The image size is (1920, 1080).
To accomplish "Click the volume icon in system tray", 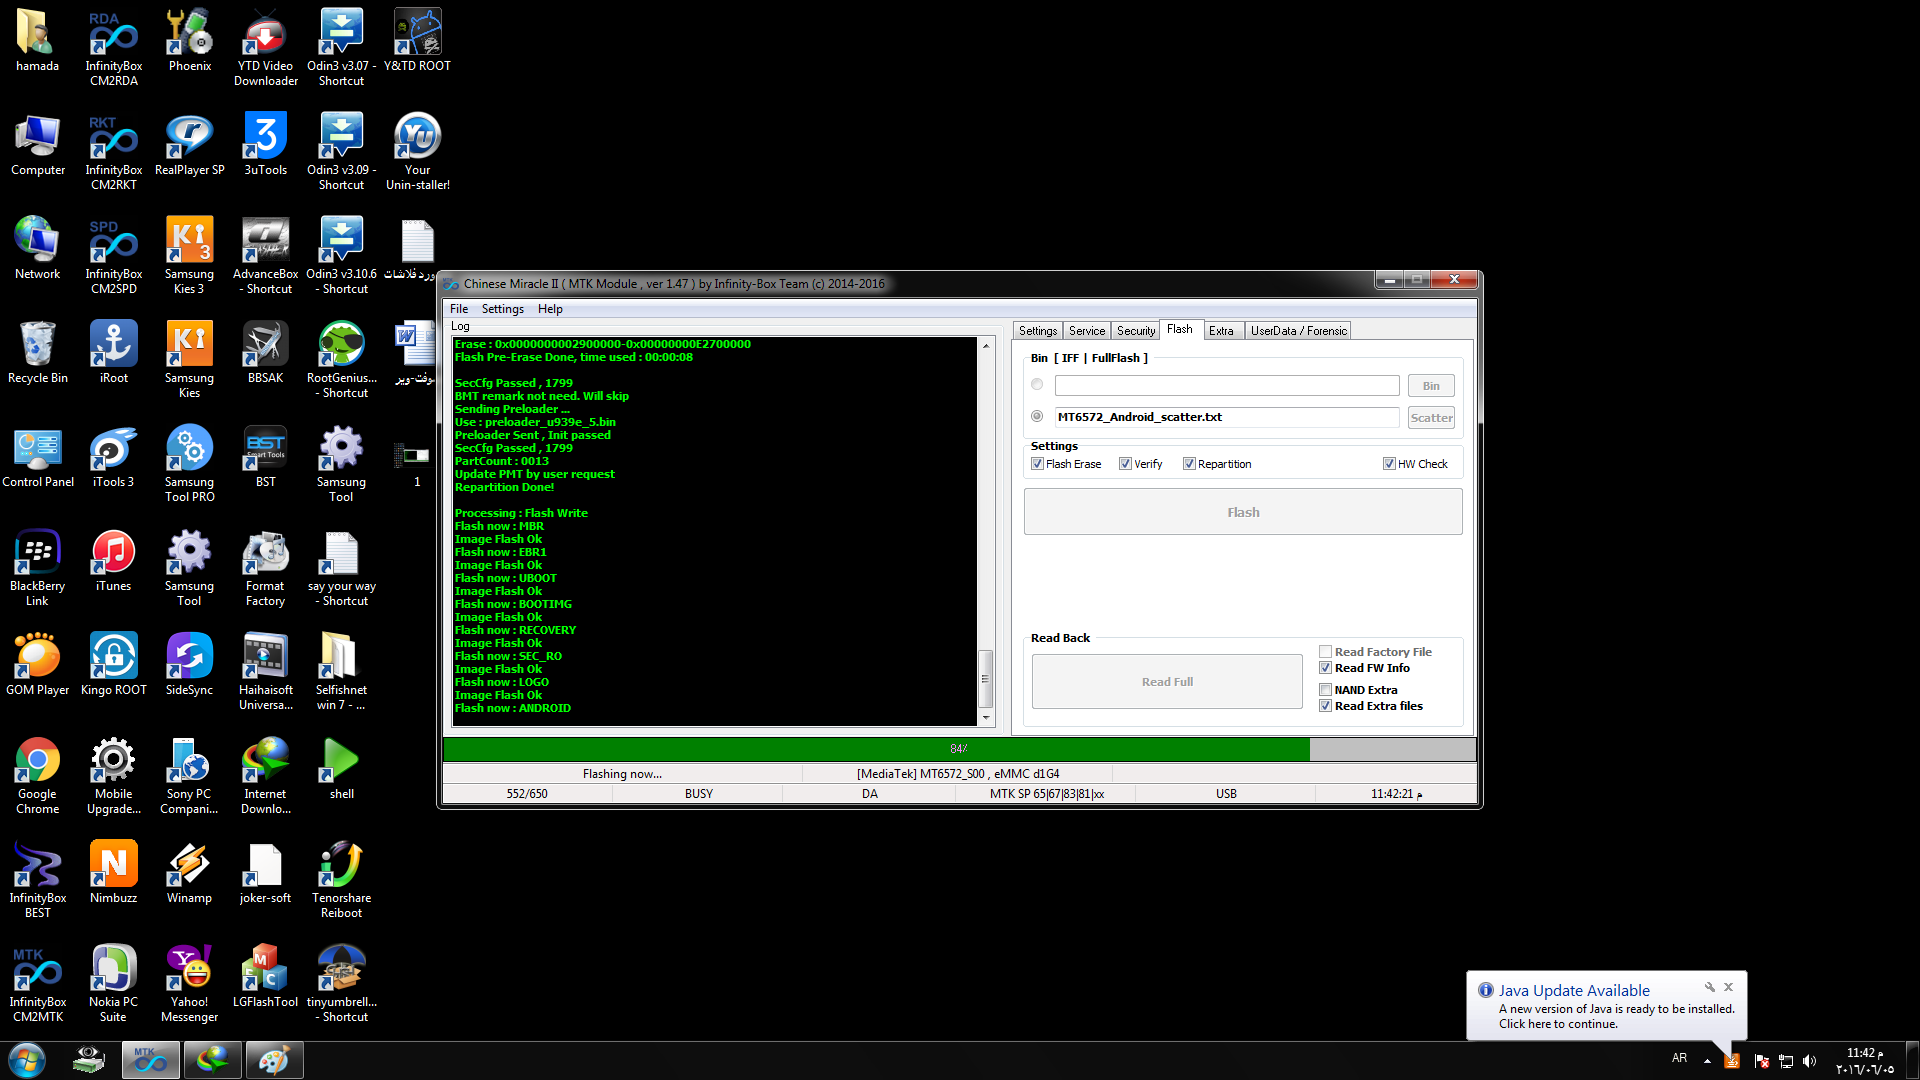I will 1809,1061.
